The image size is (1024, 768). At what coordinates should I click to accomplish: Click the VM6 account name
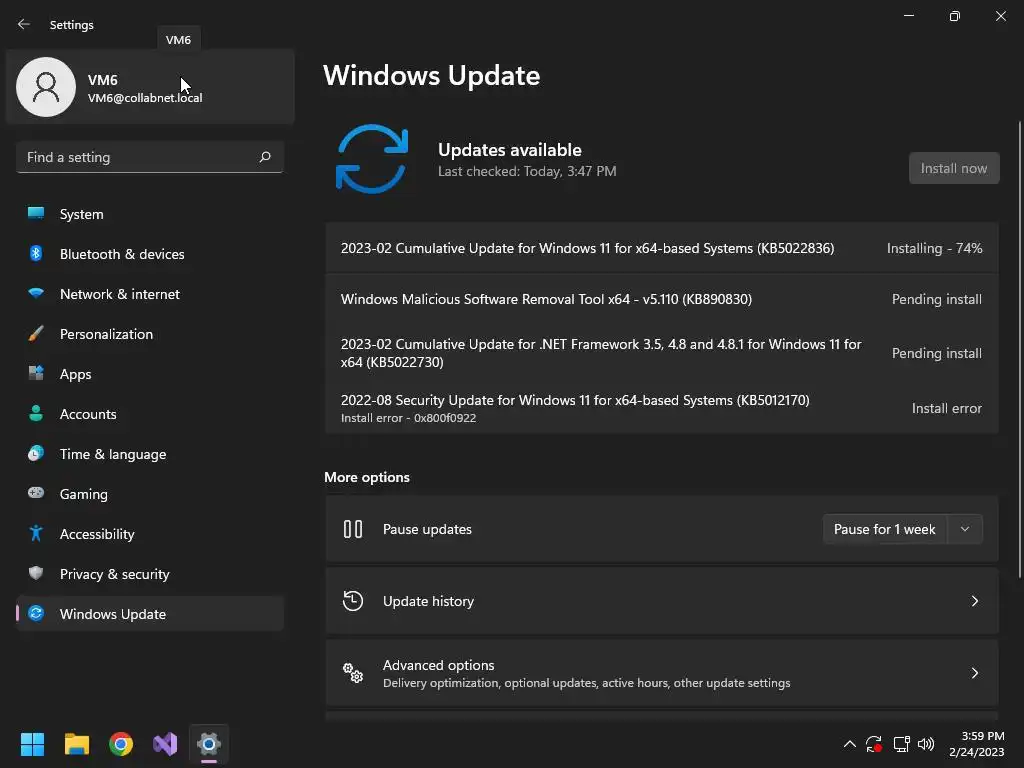[x=103, y=80]
